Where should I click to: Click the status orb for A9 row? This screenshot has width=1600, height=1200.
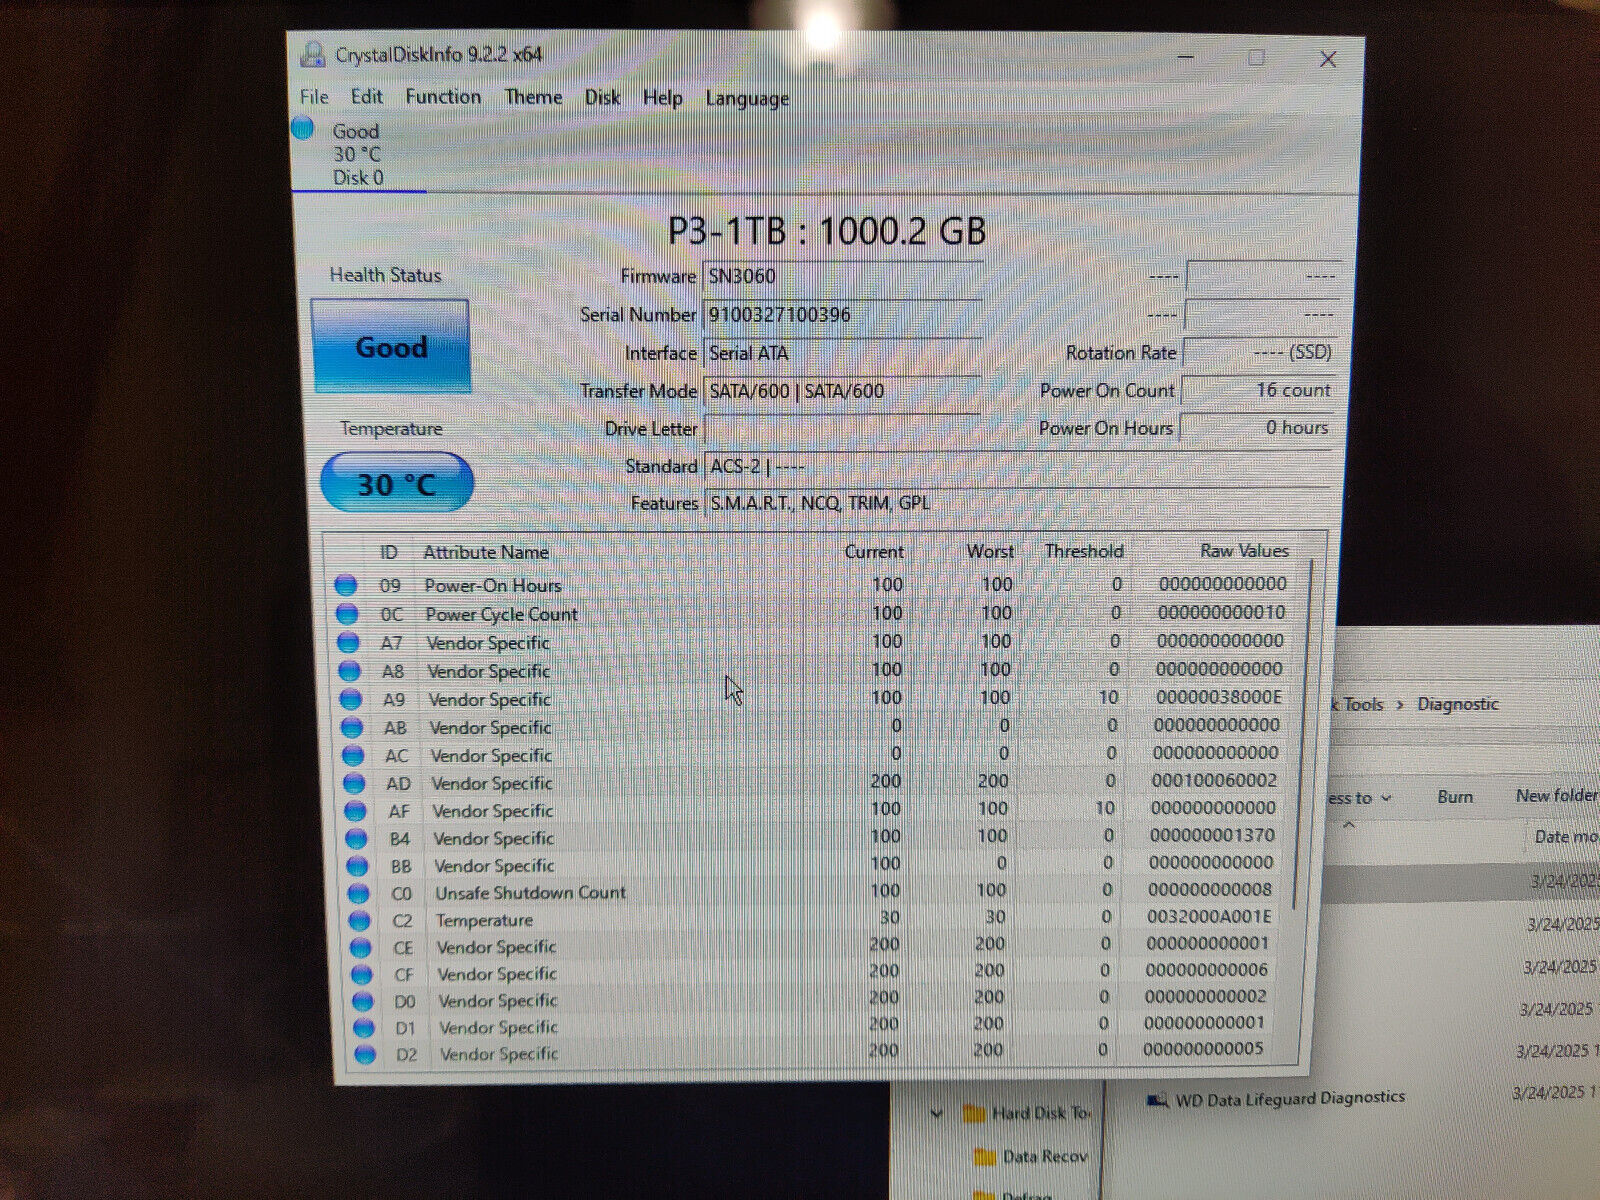(x=350, y=699)
